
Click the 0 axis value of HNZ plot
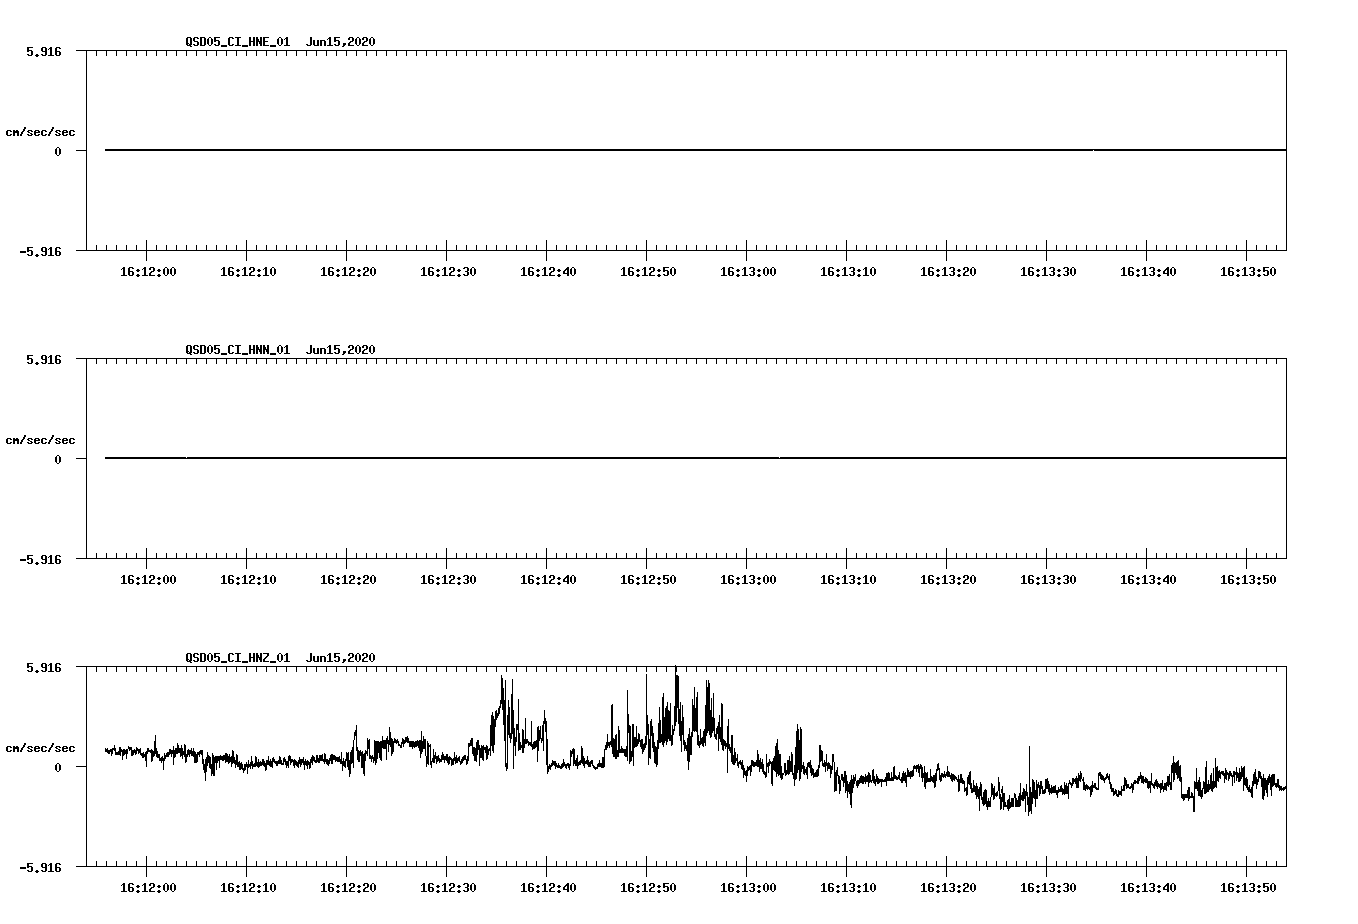click(58, 767)
